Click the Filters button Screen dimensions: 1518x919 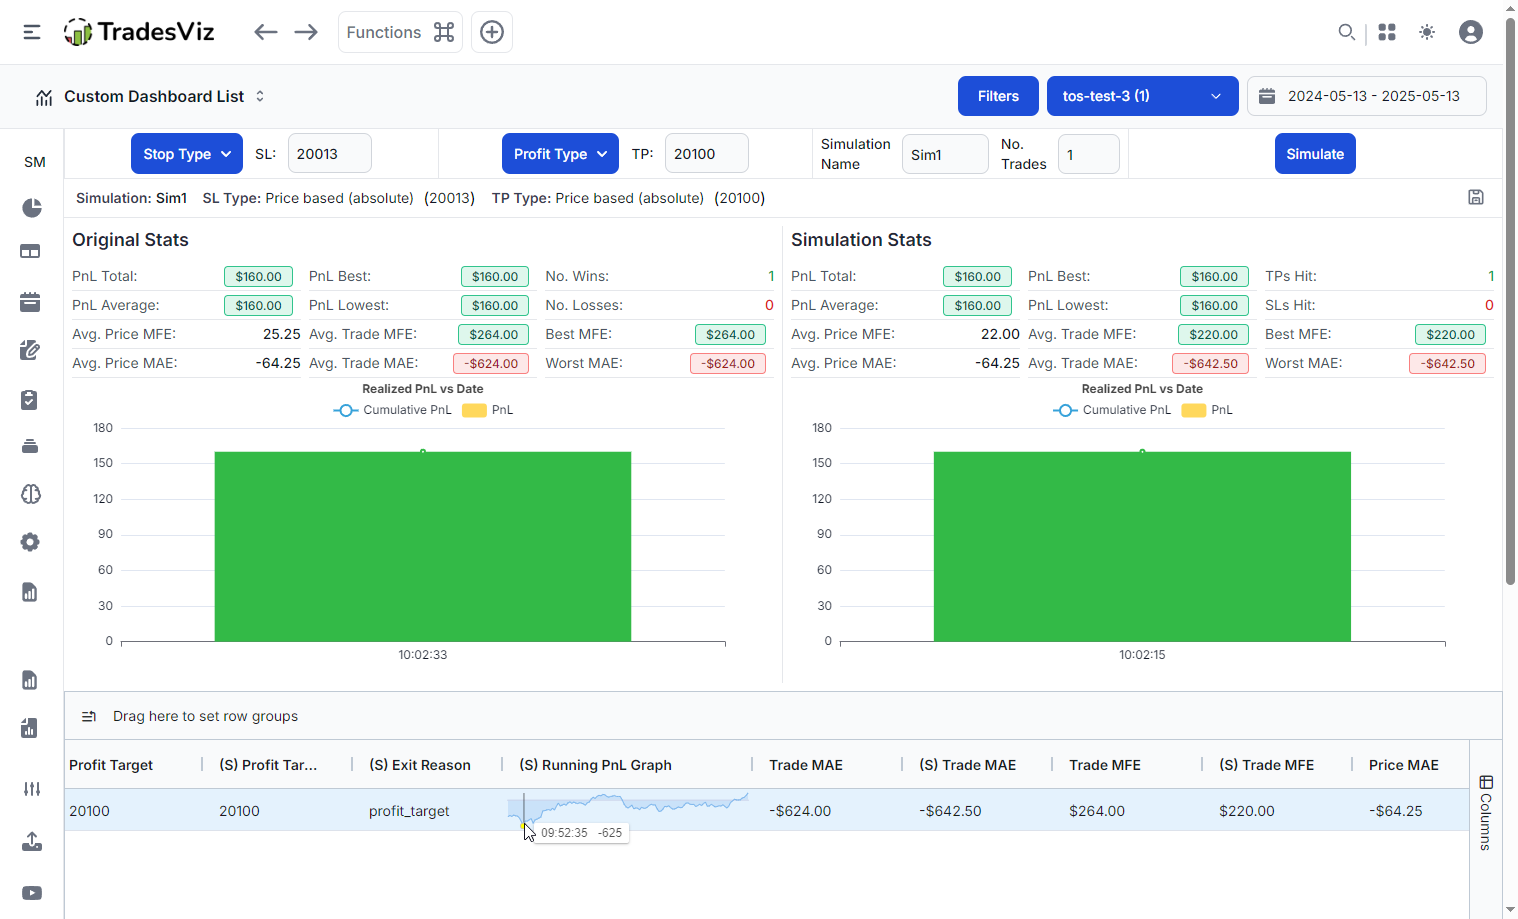coord(998,96)
